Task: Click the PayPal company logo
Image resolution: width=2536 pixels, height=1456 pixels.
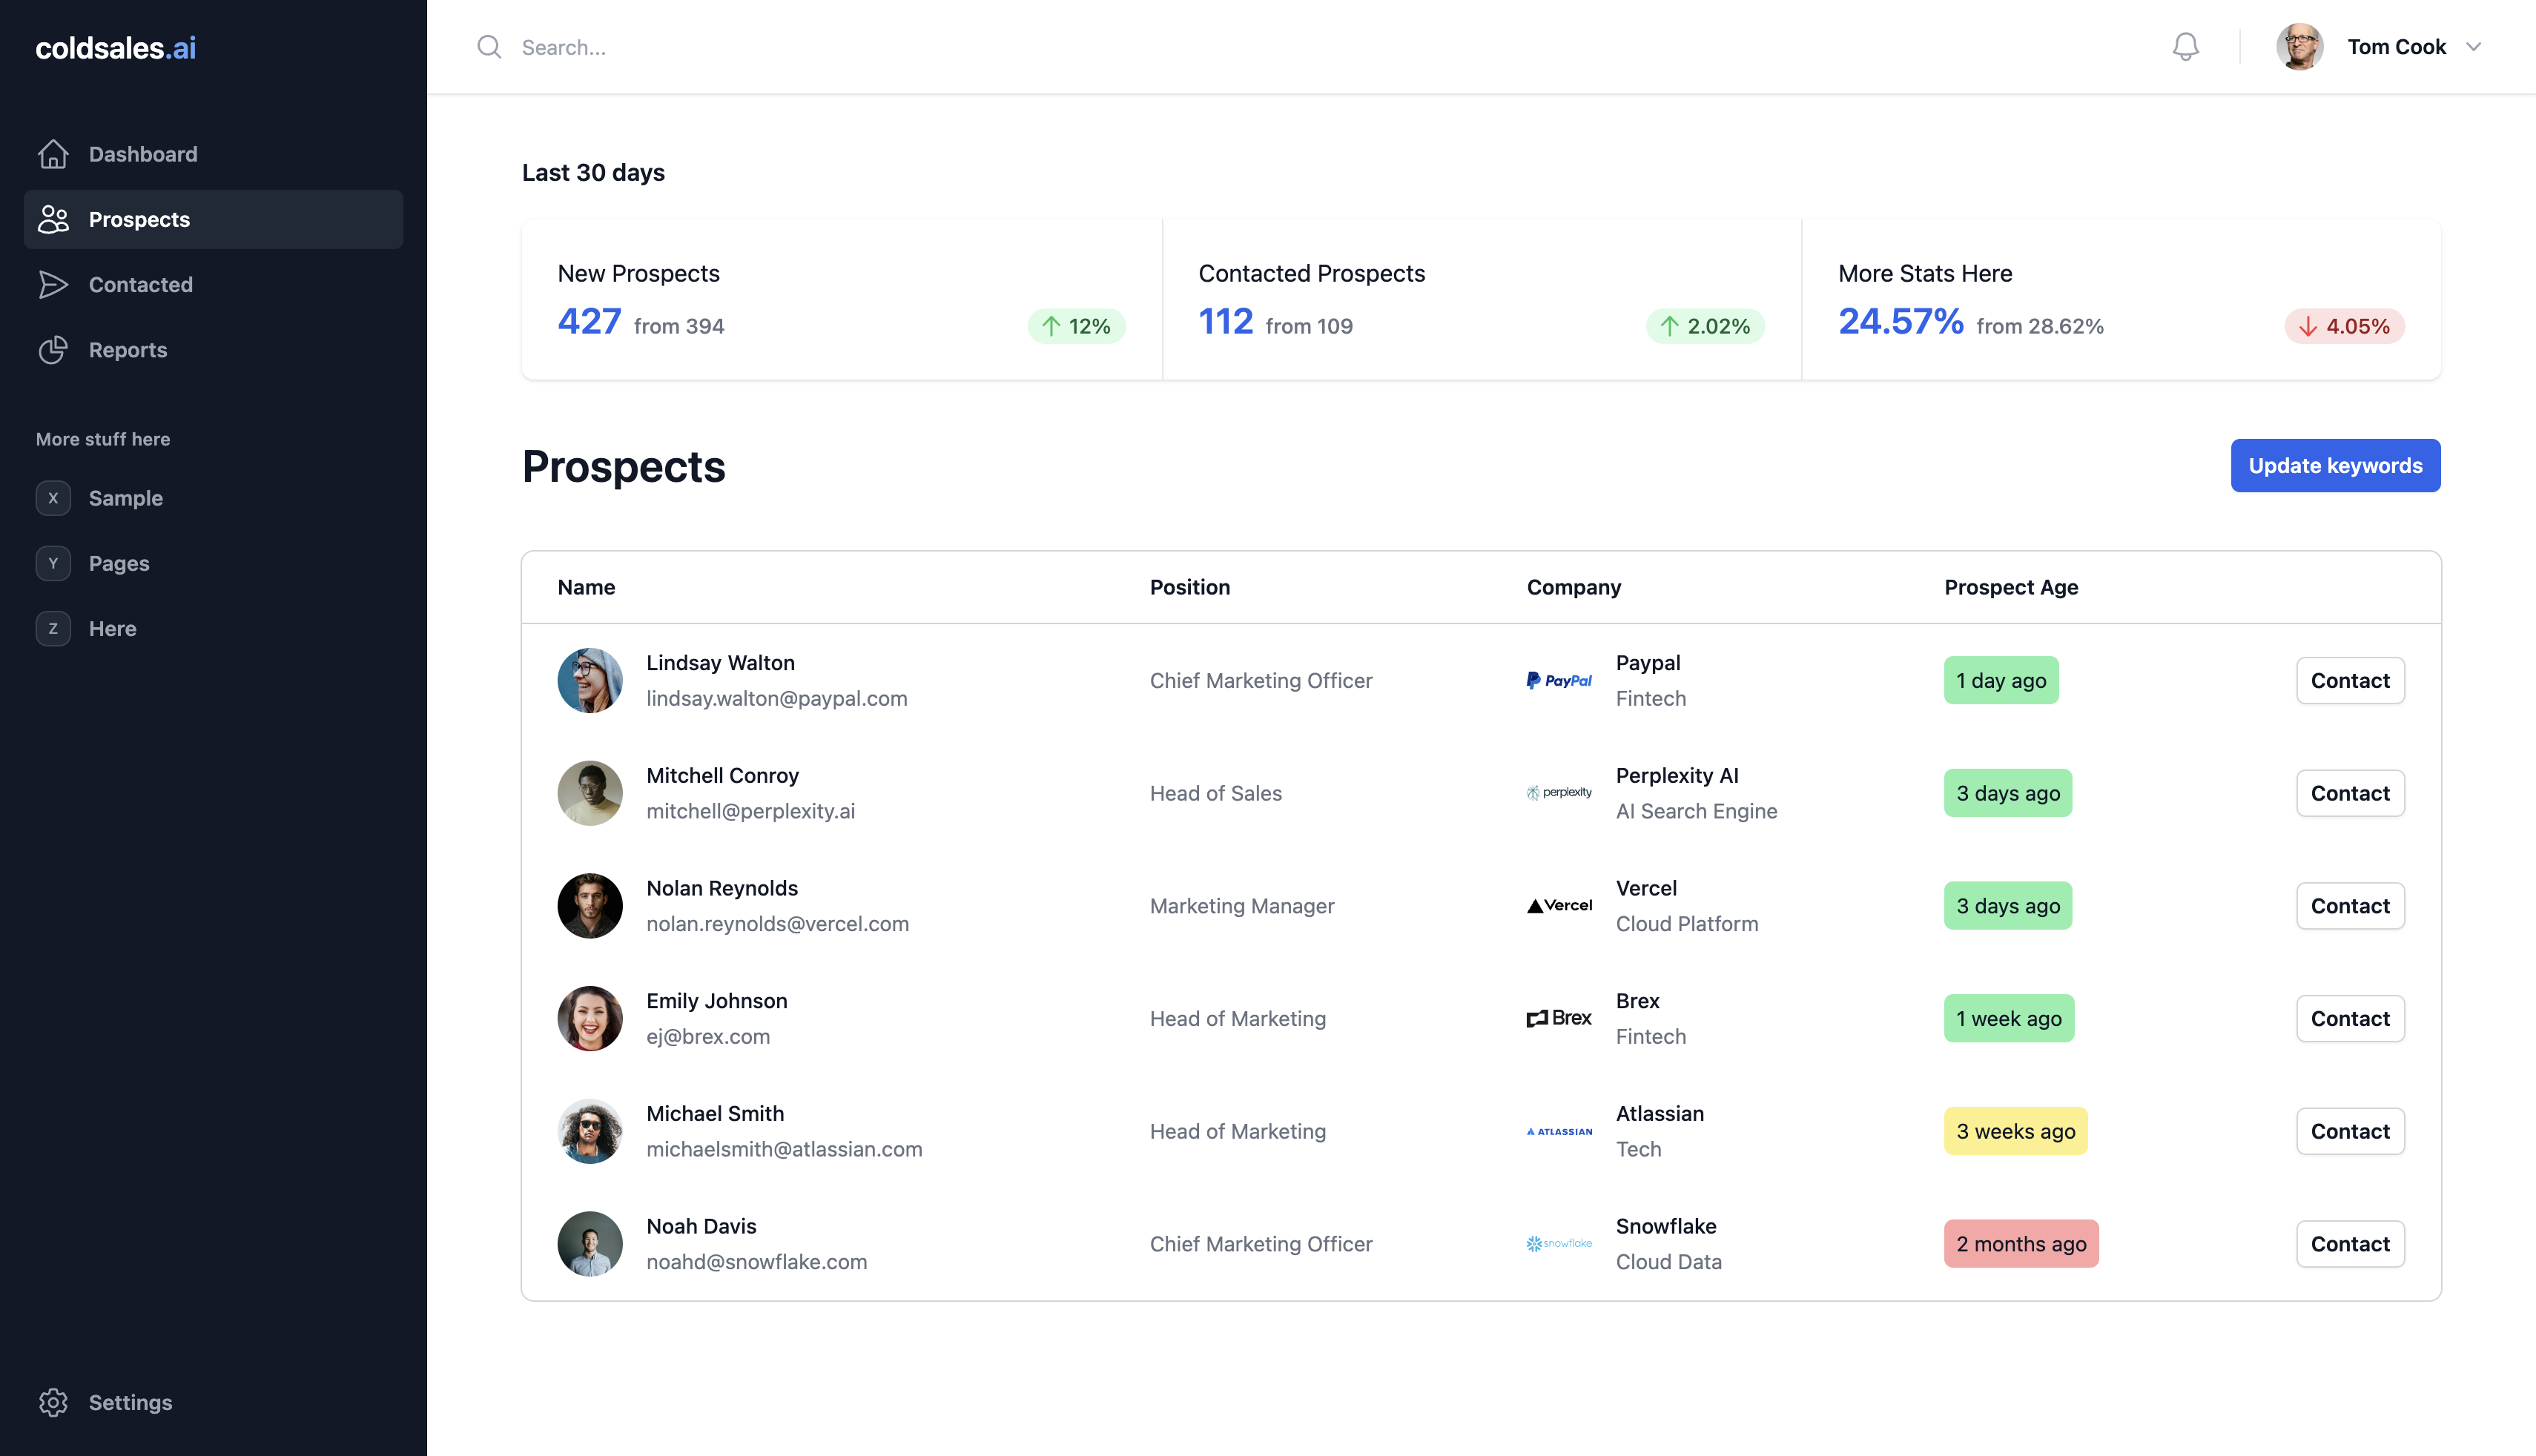Action: (x=1559, y=680)
